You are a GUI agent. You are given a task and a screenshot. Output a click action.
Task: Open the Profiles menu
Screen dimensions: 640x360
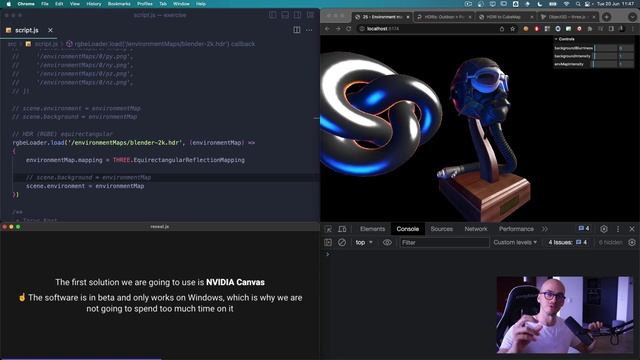pyautogui.click(x=144, y=4)
